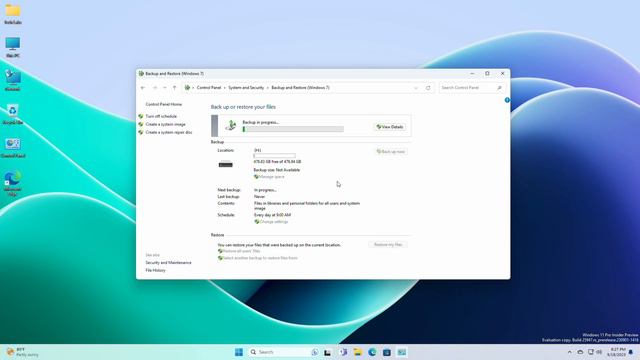The image size is (640, 360).
Task: Click the Change settings link
Action: point(274,222)
